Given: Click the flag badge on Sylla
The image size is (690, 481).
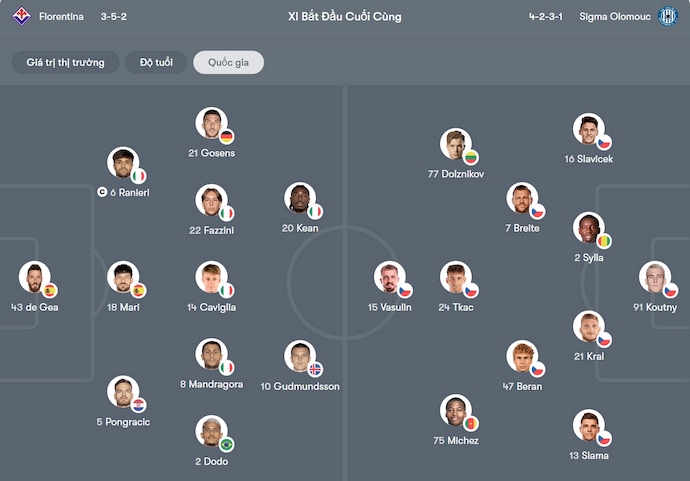Looking at the screenshot, I should click(604, 241).
